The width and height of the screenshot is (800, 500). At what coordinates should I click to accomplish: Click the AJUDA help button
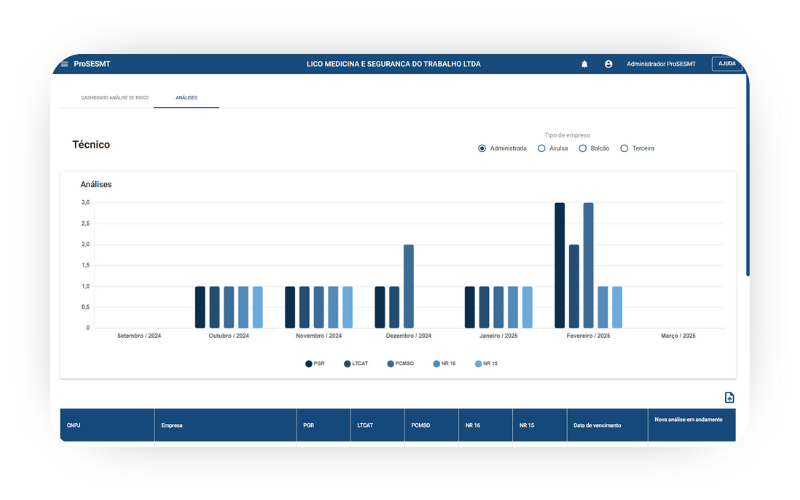(x=727, y=64)
